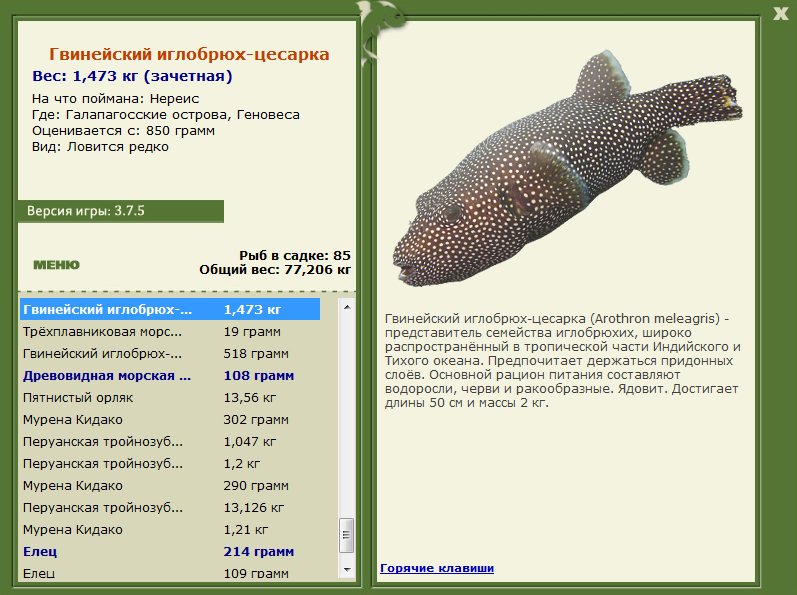
Task: Select the Перуанская тройнозуб... 1,047 кг row
Action: 170,442
